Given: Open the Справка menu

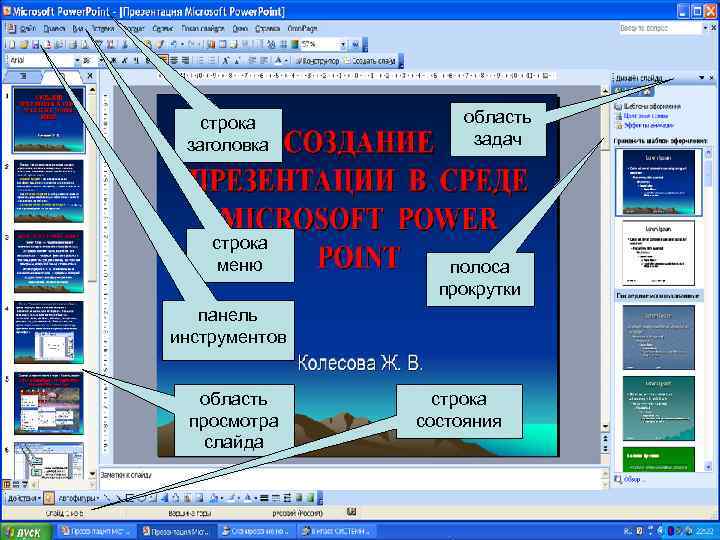Looking at the screenshot, I should [x=267, y=28].
